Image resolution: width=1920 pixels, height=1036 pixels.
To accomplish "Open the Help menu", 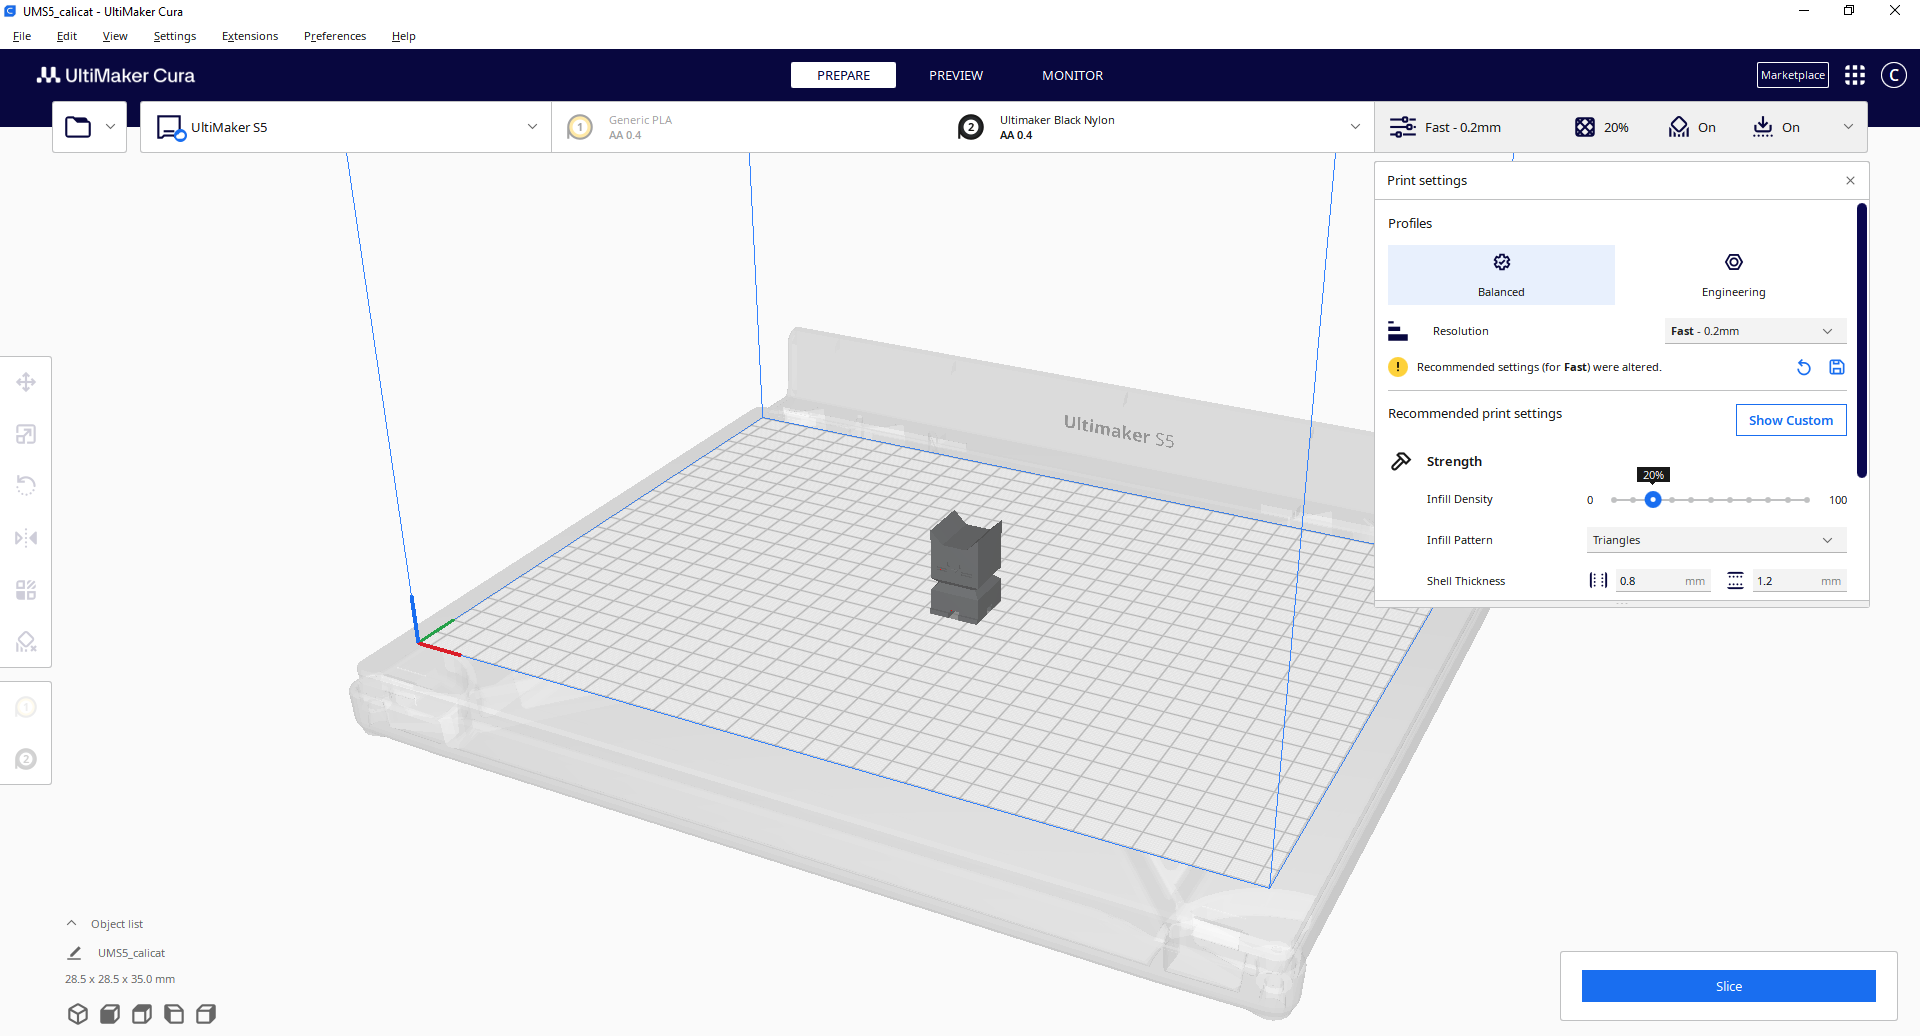I will tap(404, 36).
